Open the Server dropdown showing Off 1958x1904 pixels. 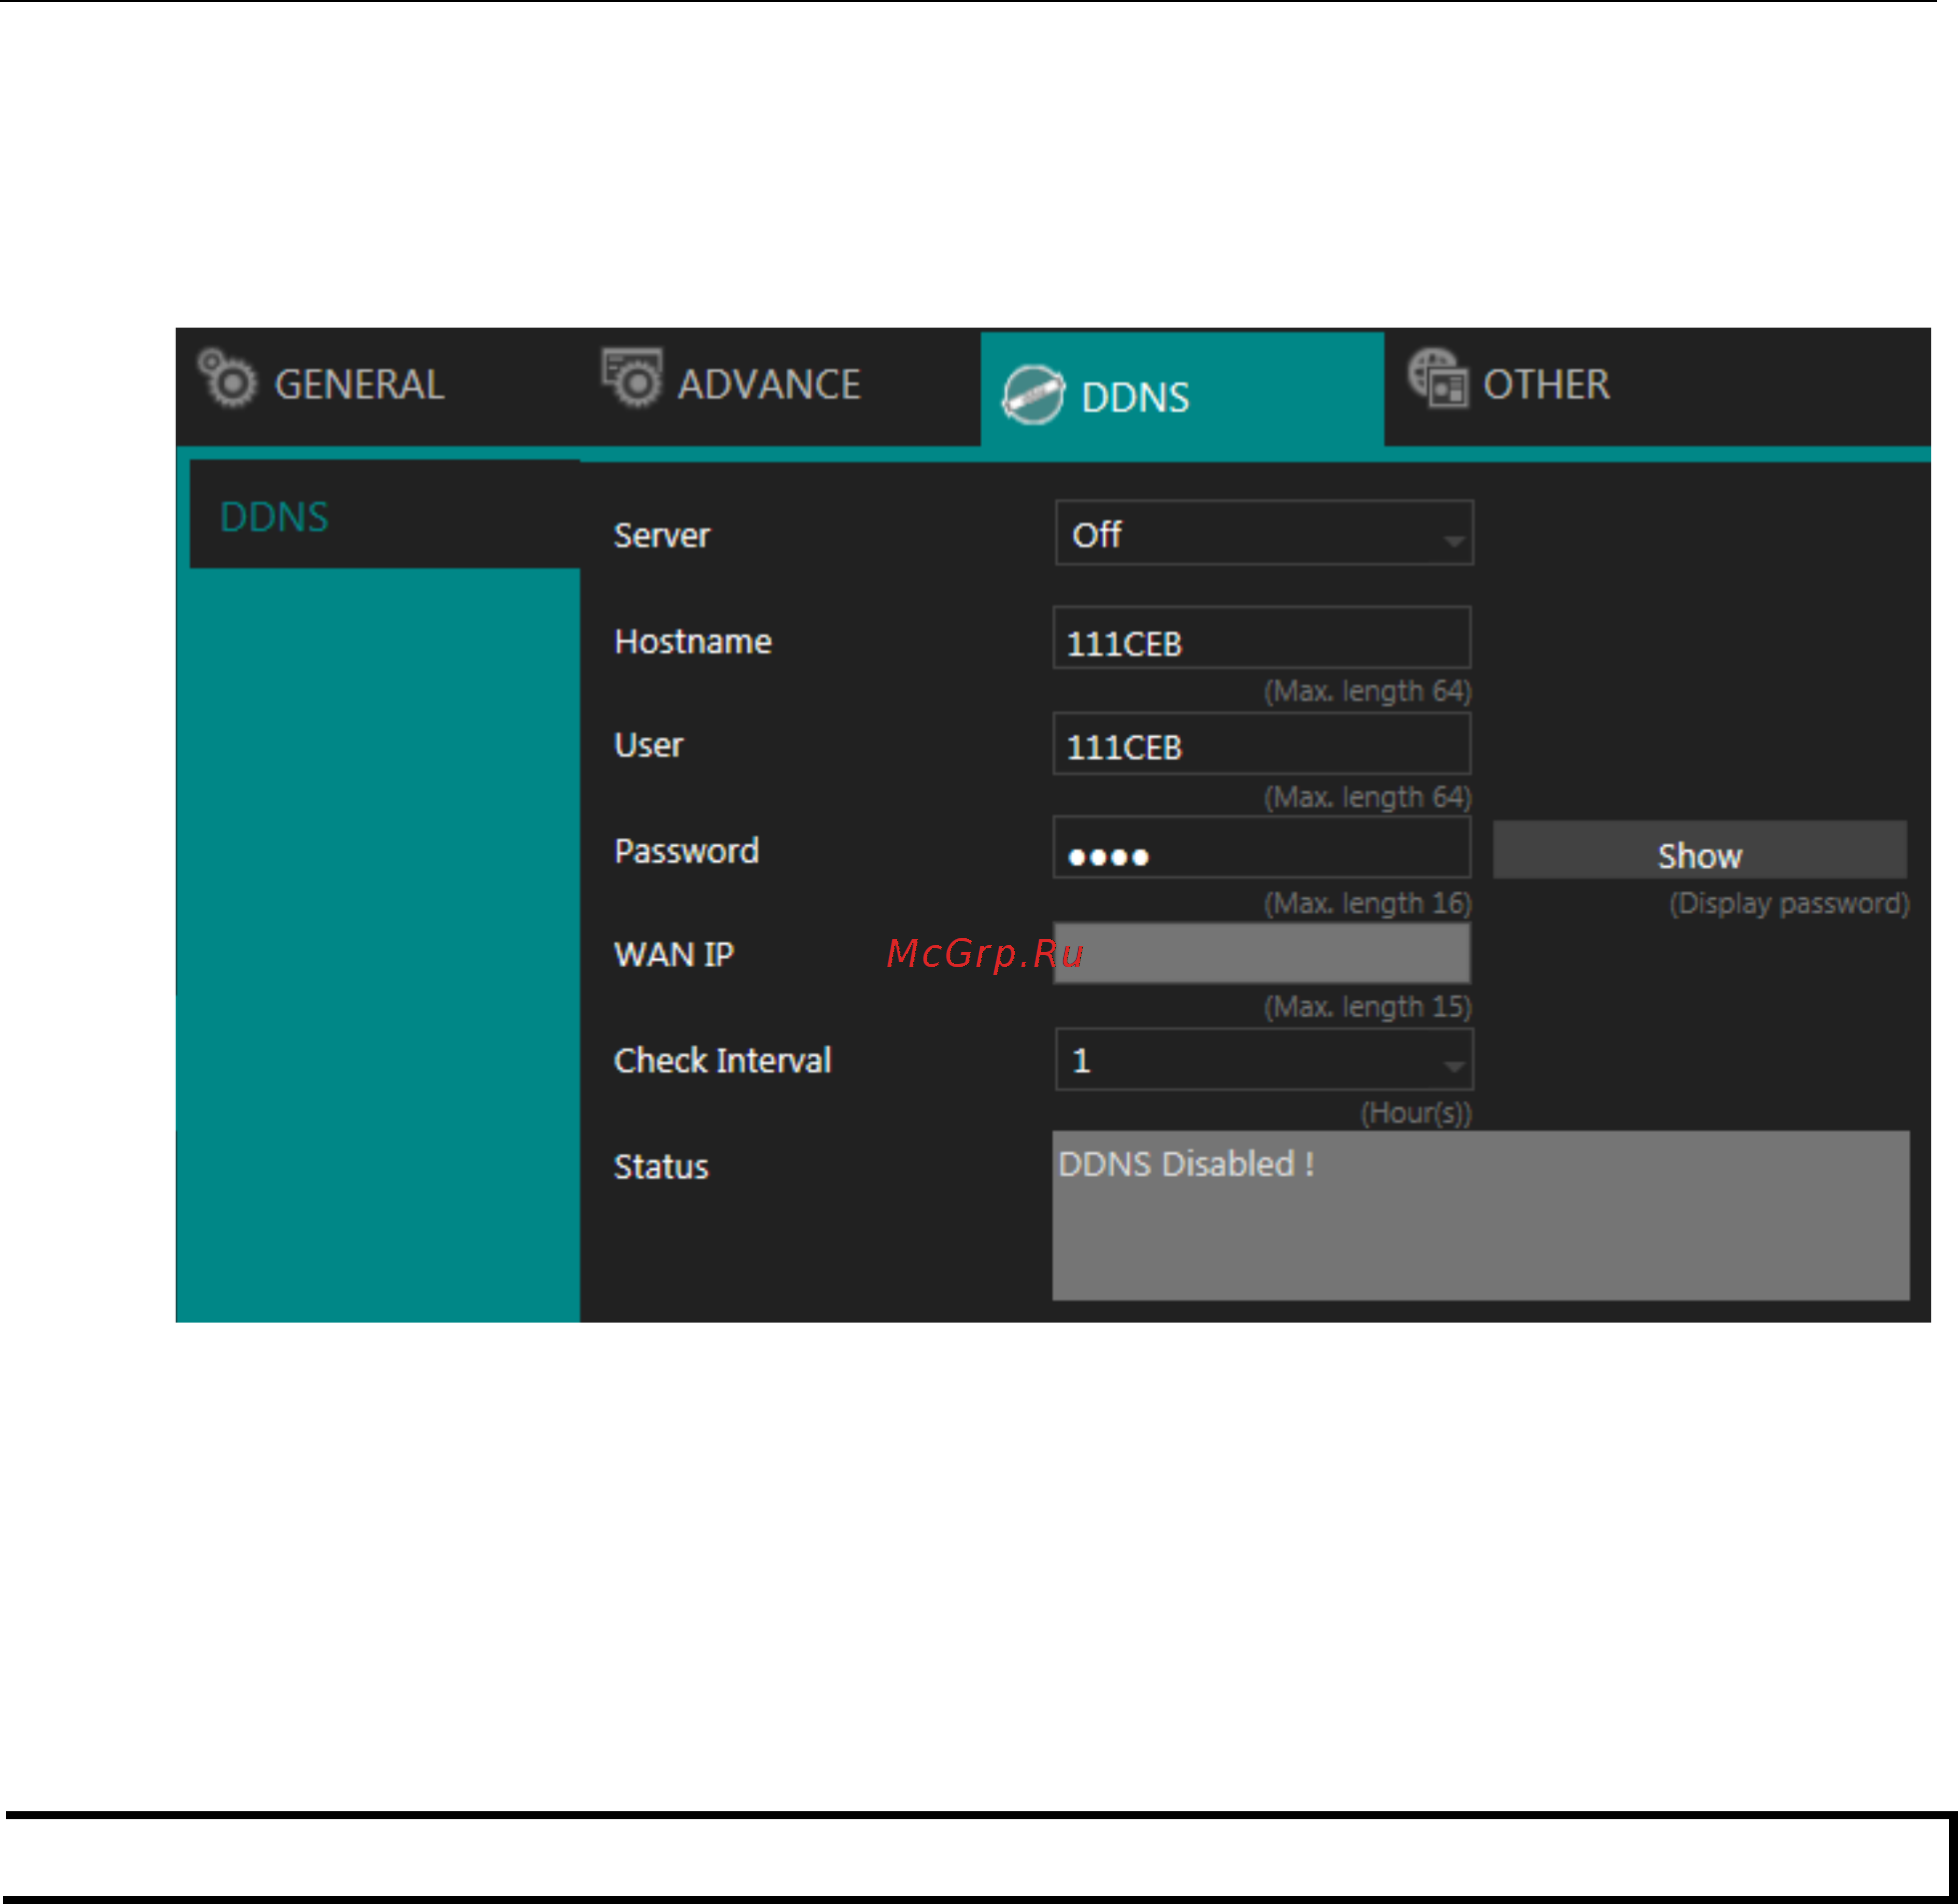(1264, 533)
